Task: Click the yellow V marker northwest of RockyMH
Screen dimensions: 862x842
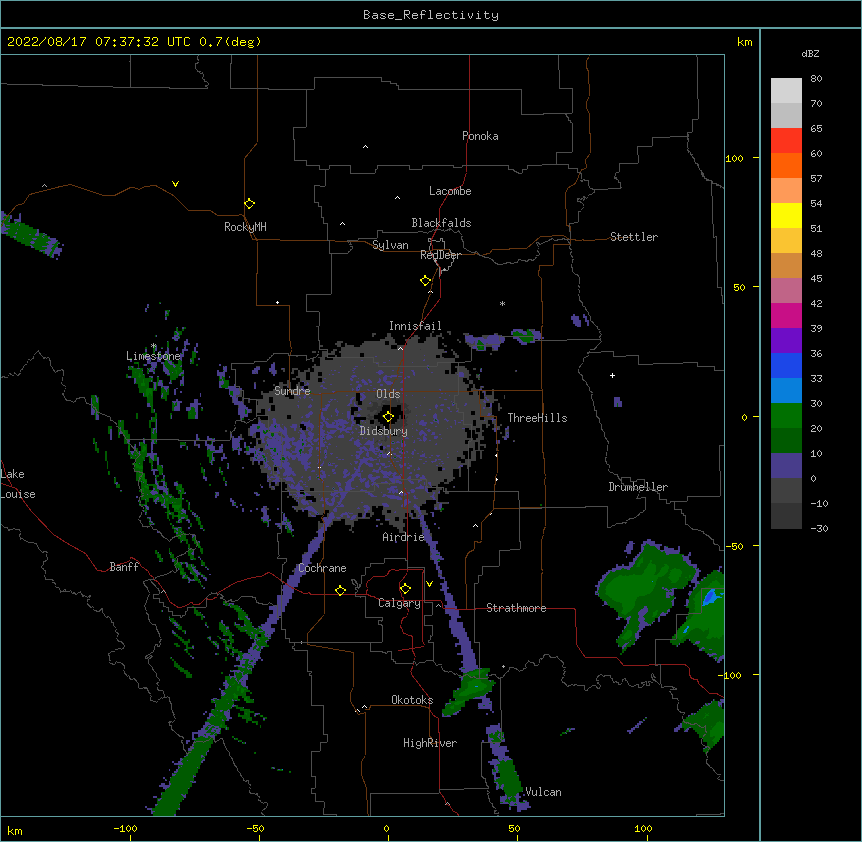Action: click(175, 184)
